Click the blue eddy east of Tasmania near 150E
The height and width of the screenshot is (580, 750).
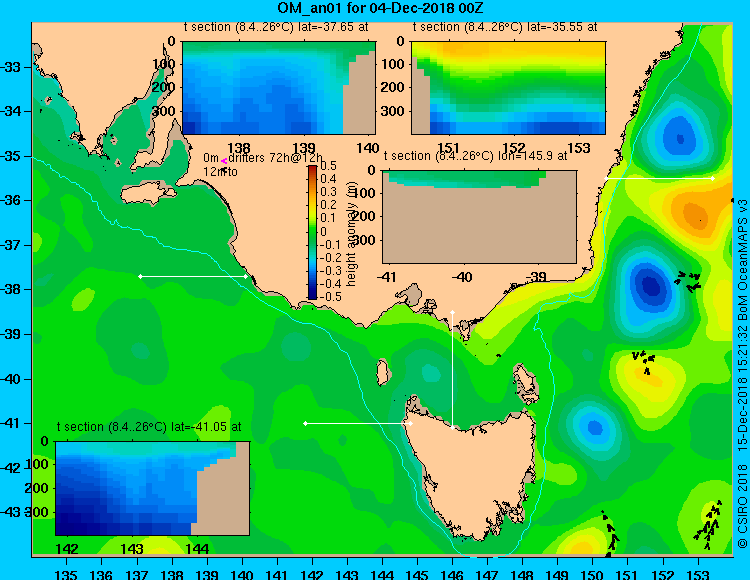[x=595, y=427]
